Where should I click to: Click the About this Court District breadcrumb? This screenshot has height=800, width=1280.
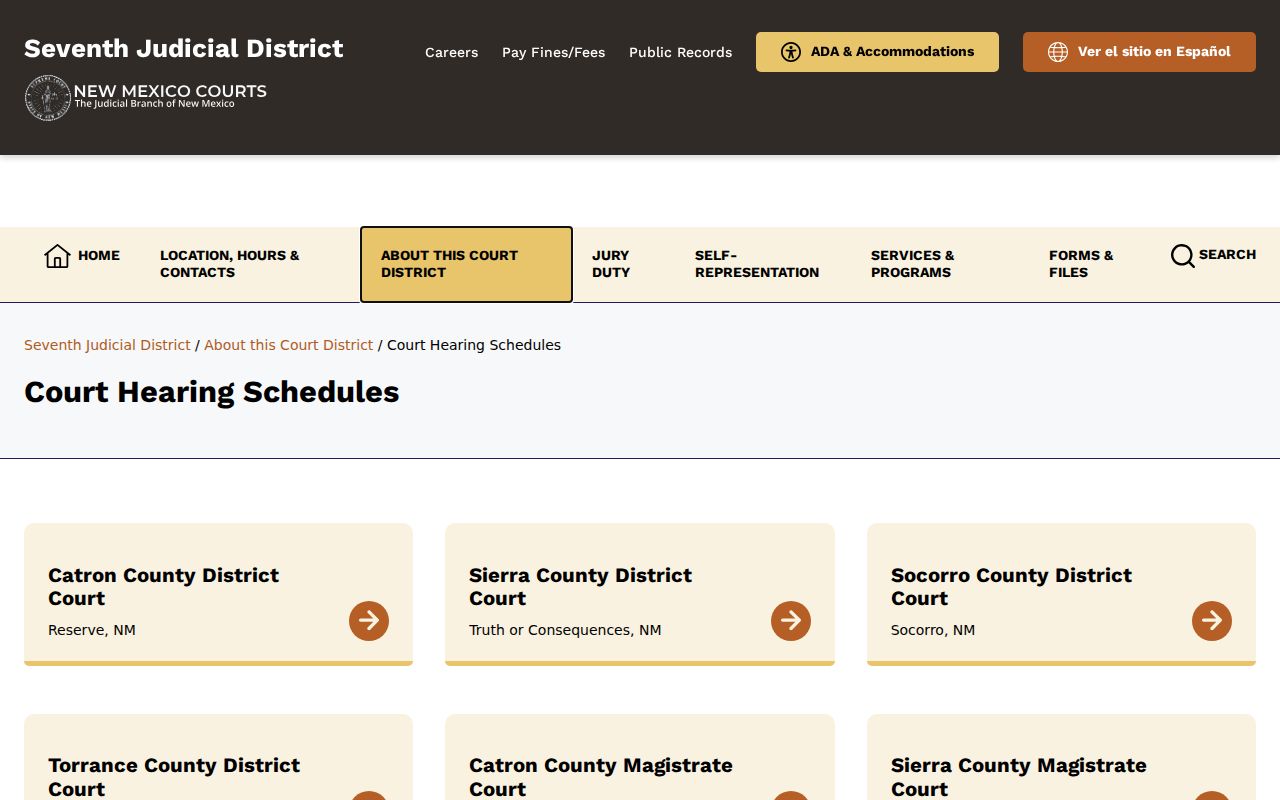click(x=289, y=345)
